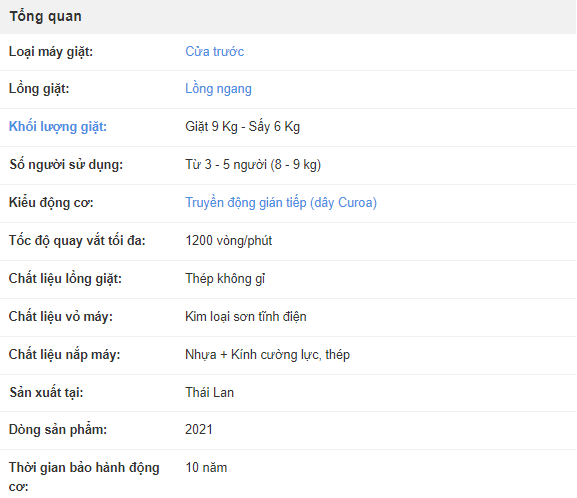Select the 2021 product line value

pos(199,430)
